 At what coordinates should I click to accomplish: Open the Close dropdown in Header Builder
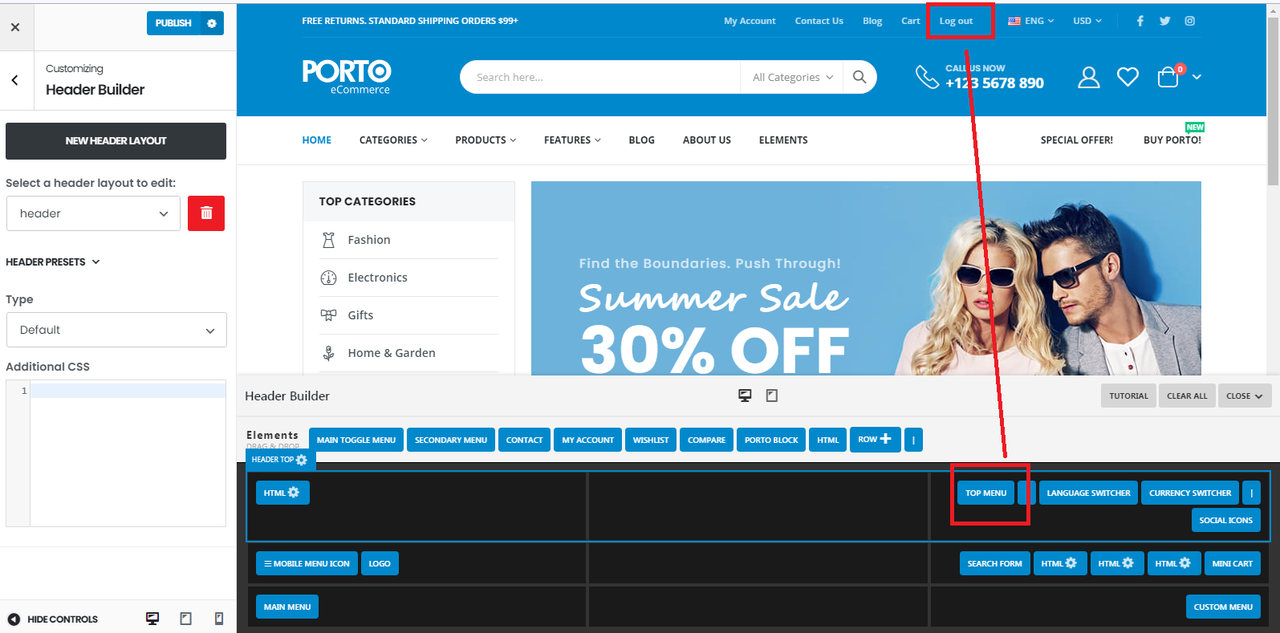tap(1244, 396)
